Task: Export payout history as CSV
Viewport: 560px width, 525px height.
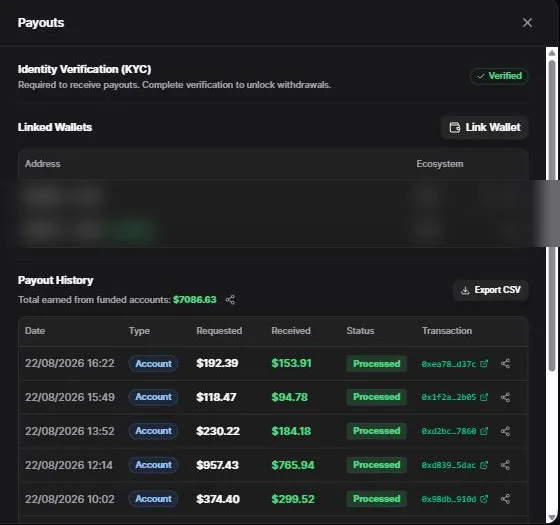Action: (x=490, y=290)
